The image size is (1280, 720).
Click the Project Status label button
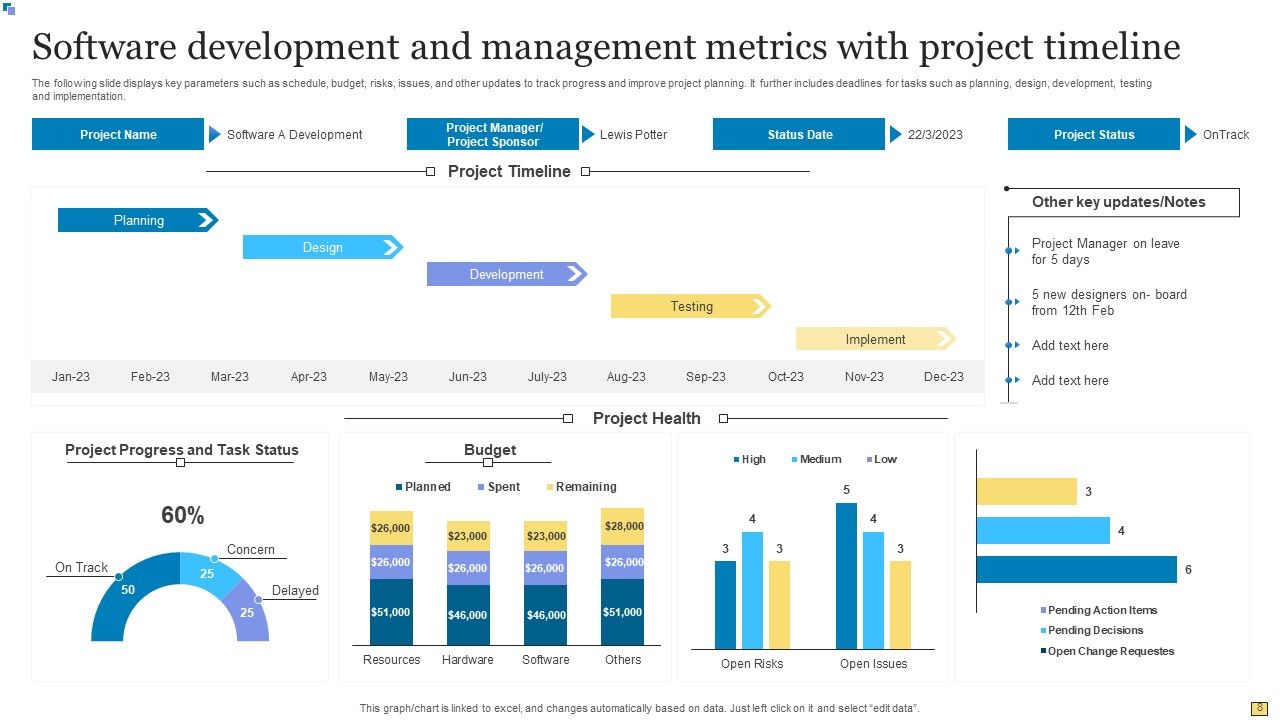click(x=1094, y=134)
